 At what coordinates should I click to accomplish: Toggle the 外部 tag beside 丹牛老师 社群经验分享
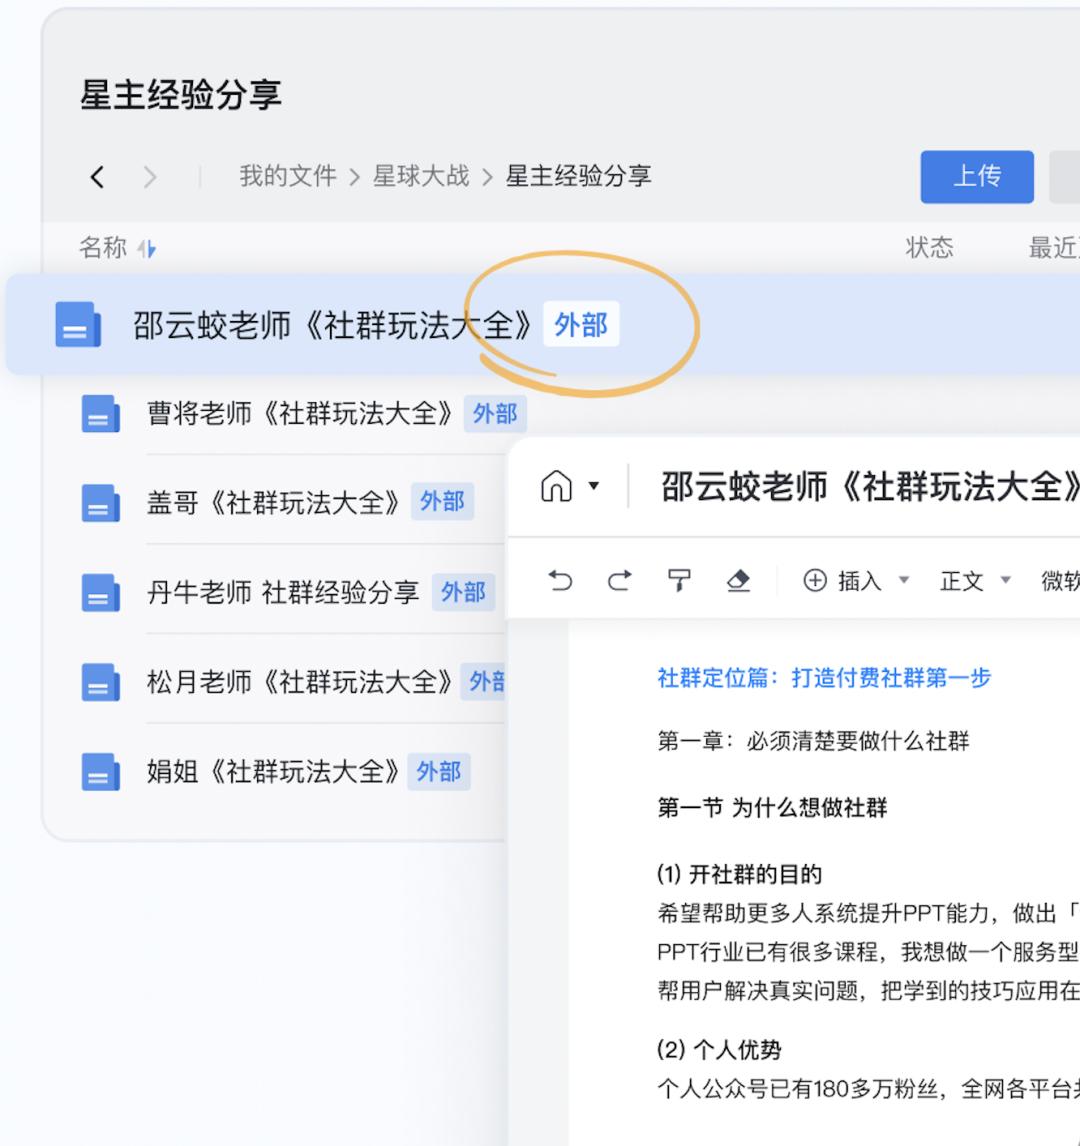point(463,592)
